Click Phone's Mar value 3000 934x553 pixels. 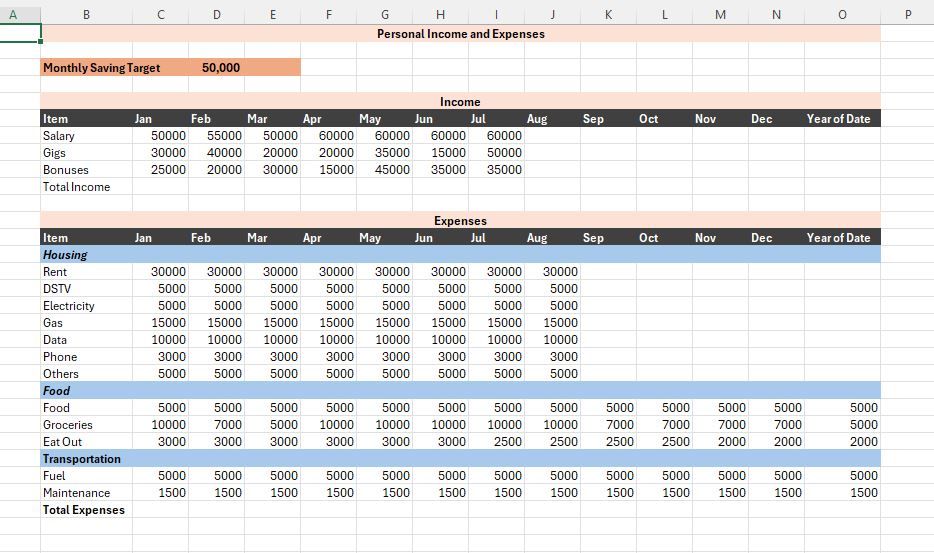(x=284, y=357)
